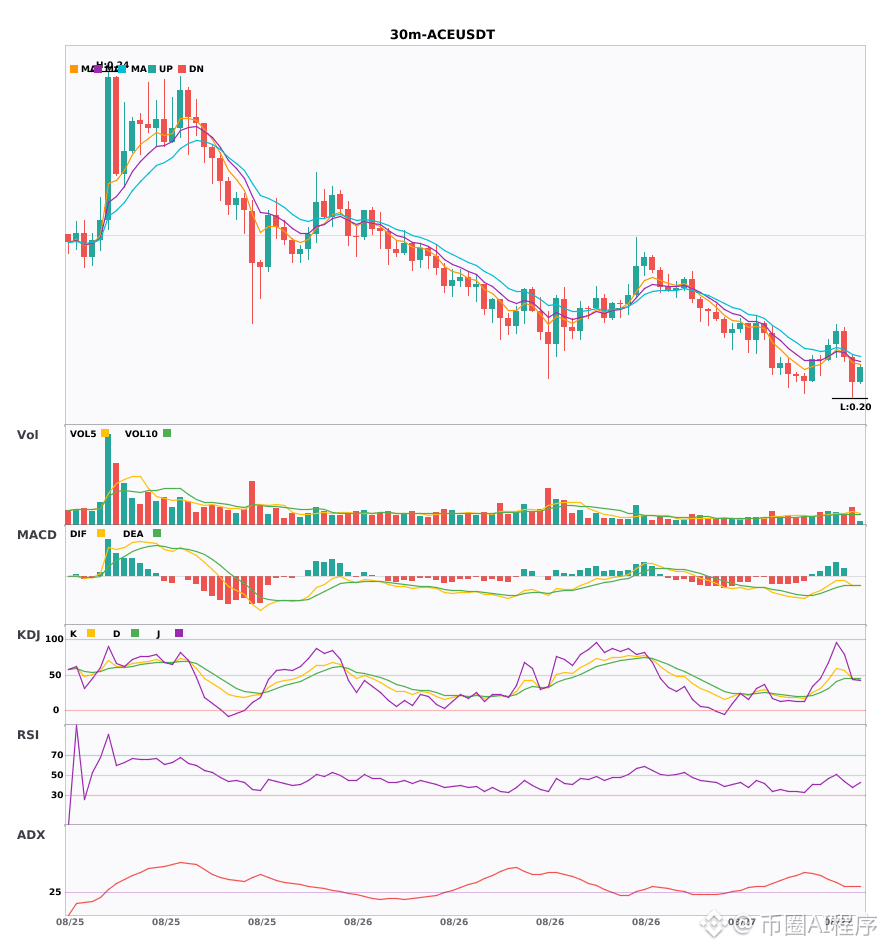The width and height of the screenshot is (885, 950).
Task: Click the purple J legend swatch
Action: click(179, 633)
